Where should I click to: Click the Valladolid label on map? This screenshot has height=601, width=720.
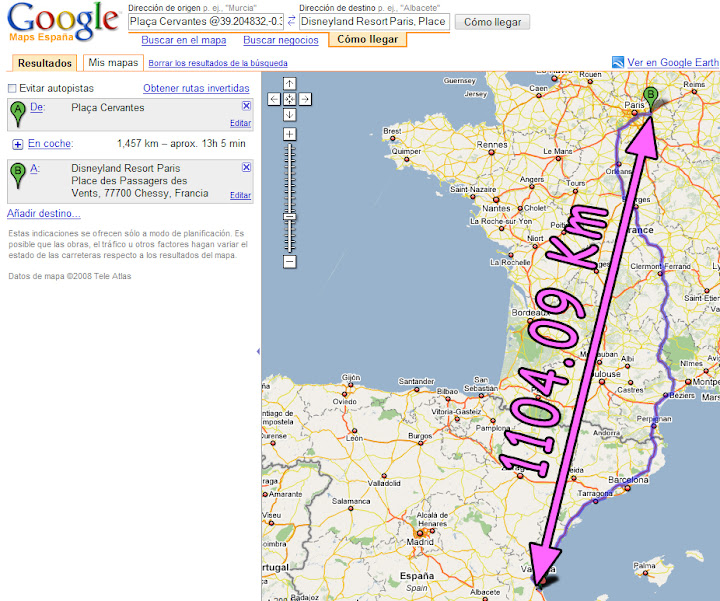384,483
